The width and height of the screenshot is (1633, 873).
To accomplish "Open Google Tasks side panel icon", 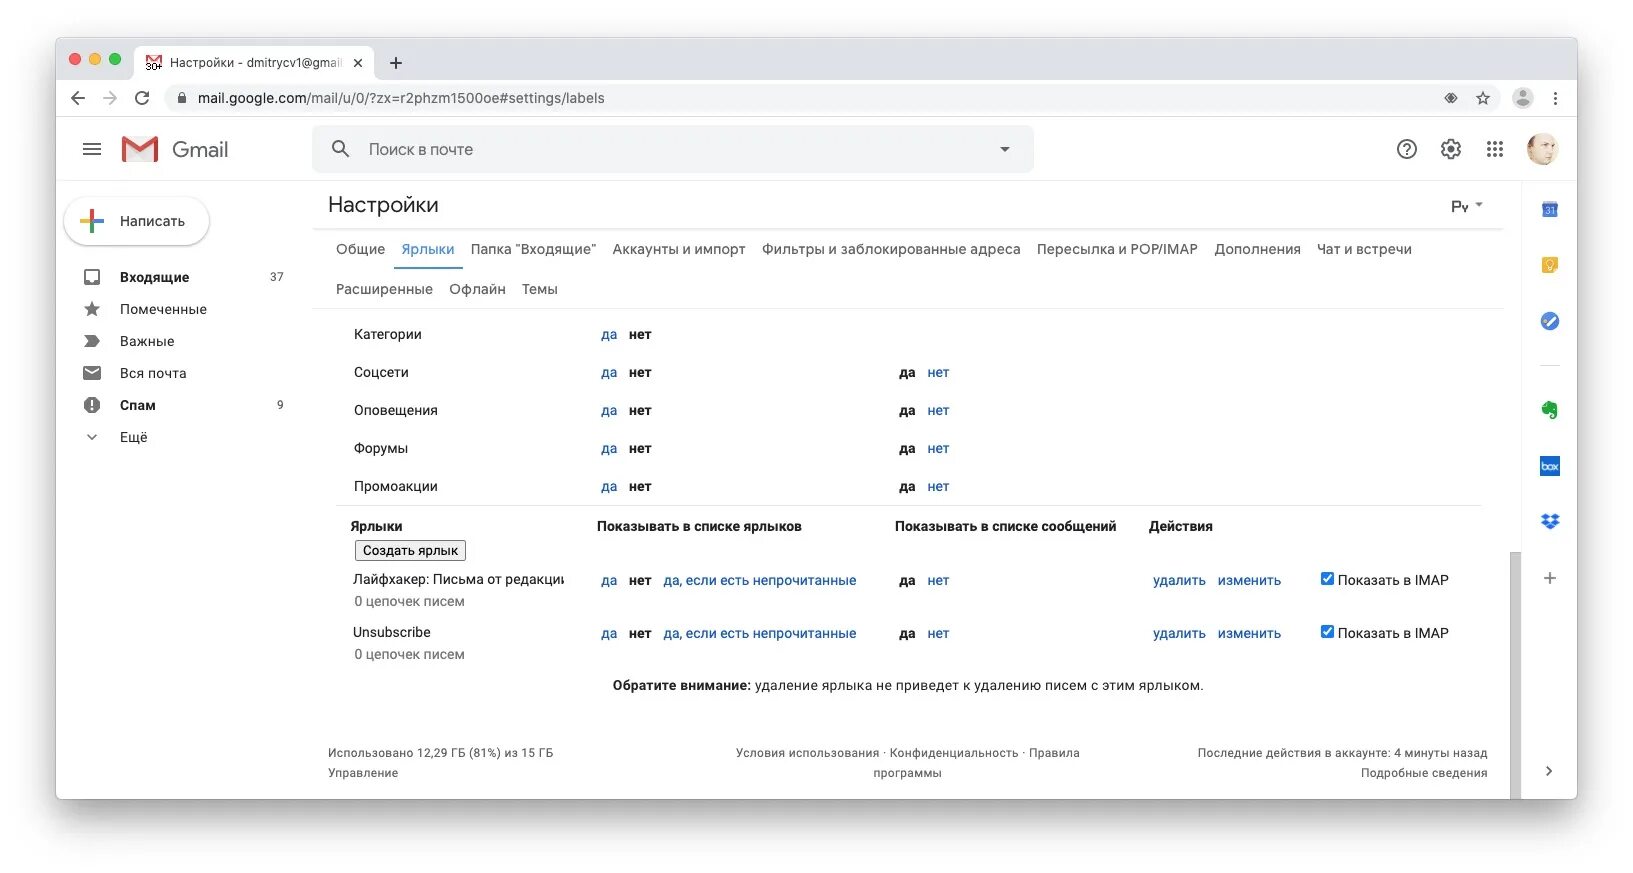I will pyautogui.click(x=1550, y=321).
